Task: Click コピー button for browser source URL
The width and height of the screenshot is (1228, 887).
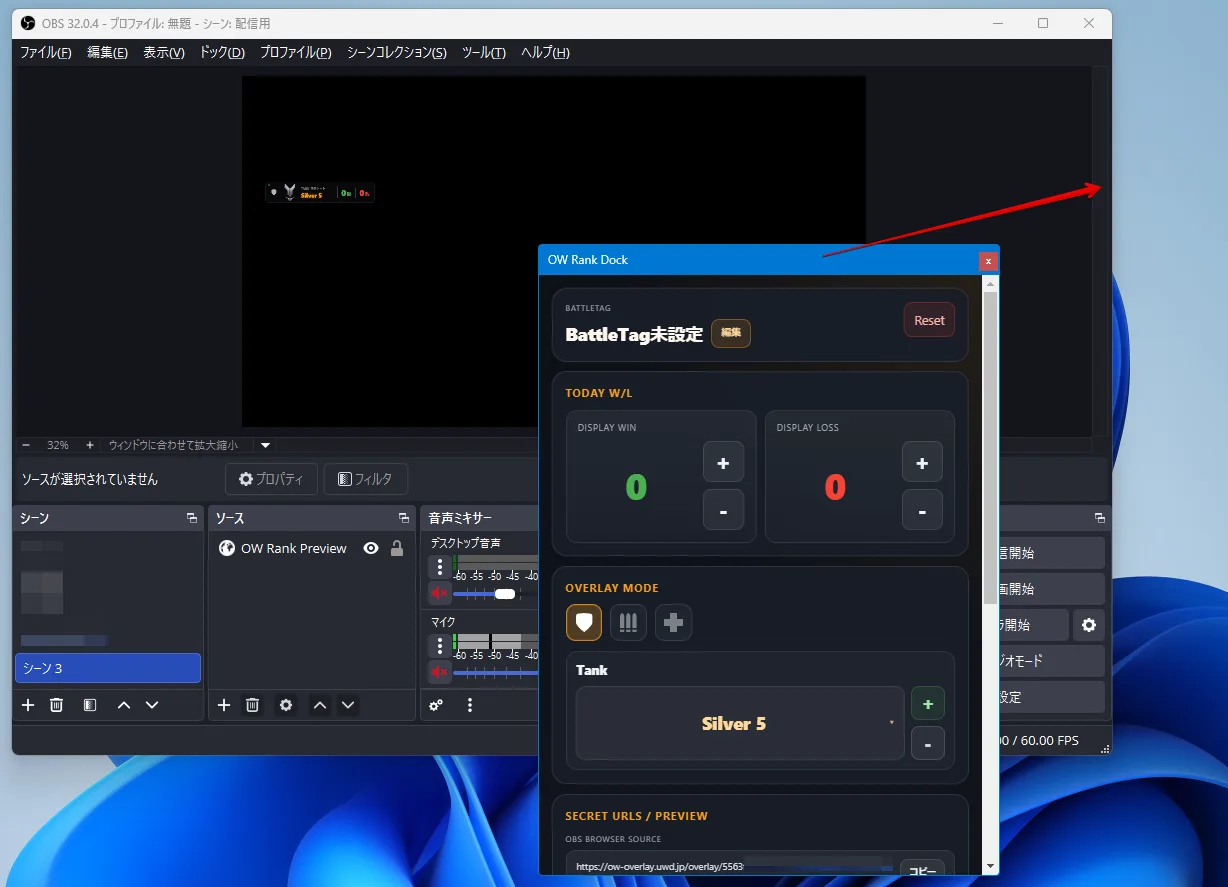Action: 922,869
